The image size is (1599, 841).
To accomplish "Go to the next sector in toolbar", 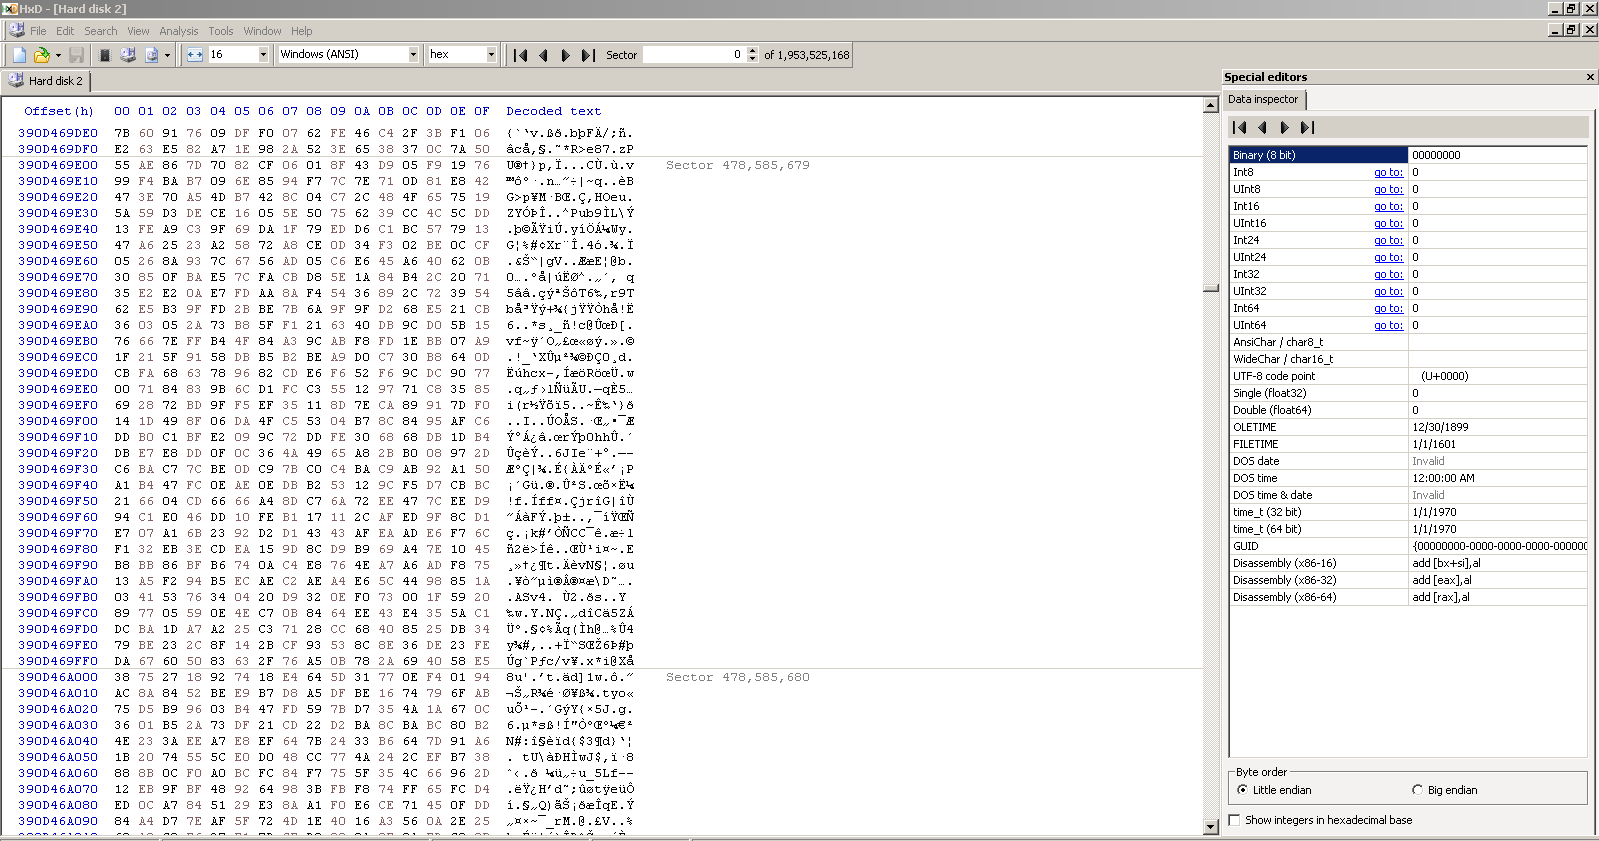I will (x=565, y=55).
